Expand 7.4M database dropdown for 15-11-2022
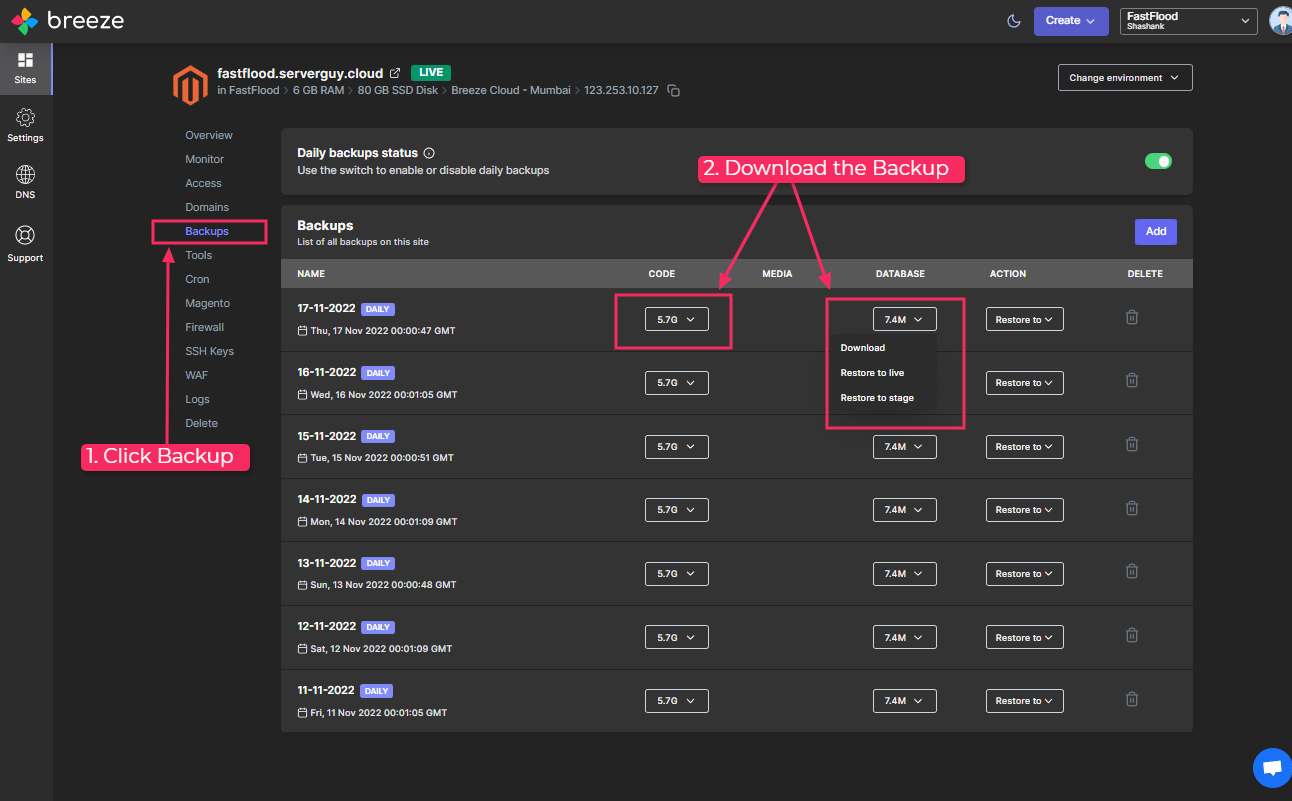1292x801 pixels. coord(905,446)
